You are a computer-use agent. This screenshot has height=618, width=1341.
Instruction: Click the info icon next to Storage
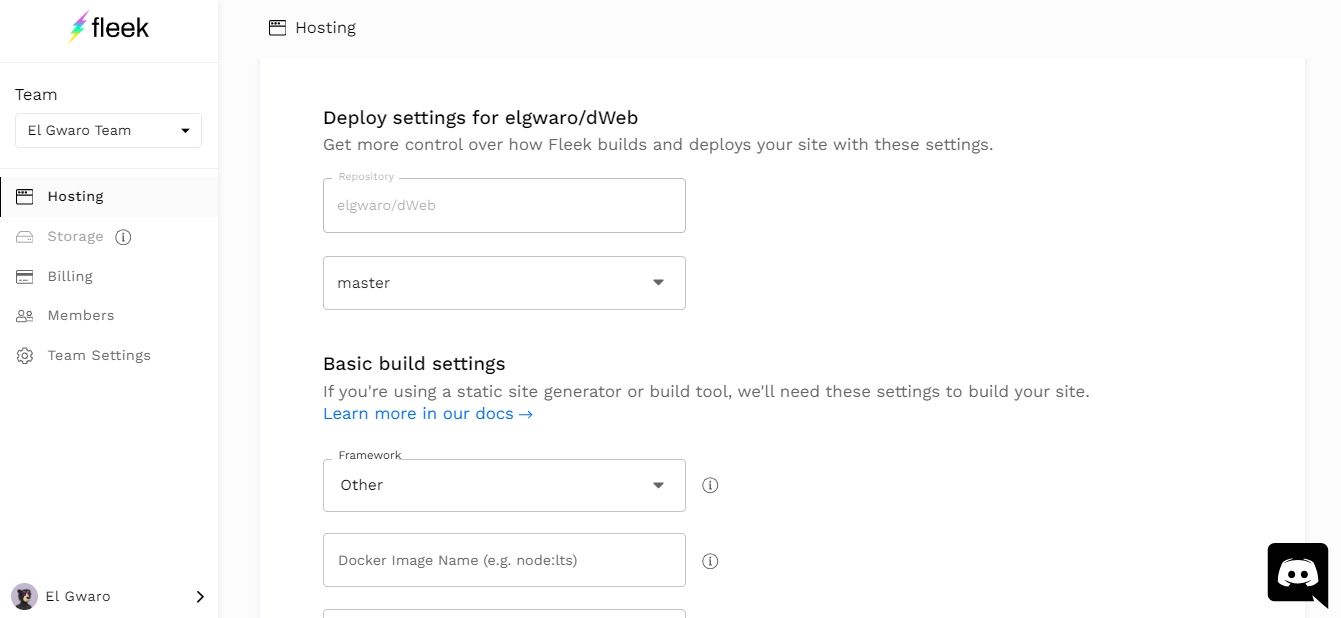[x=123, y=237]
